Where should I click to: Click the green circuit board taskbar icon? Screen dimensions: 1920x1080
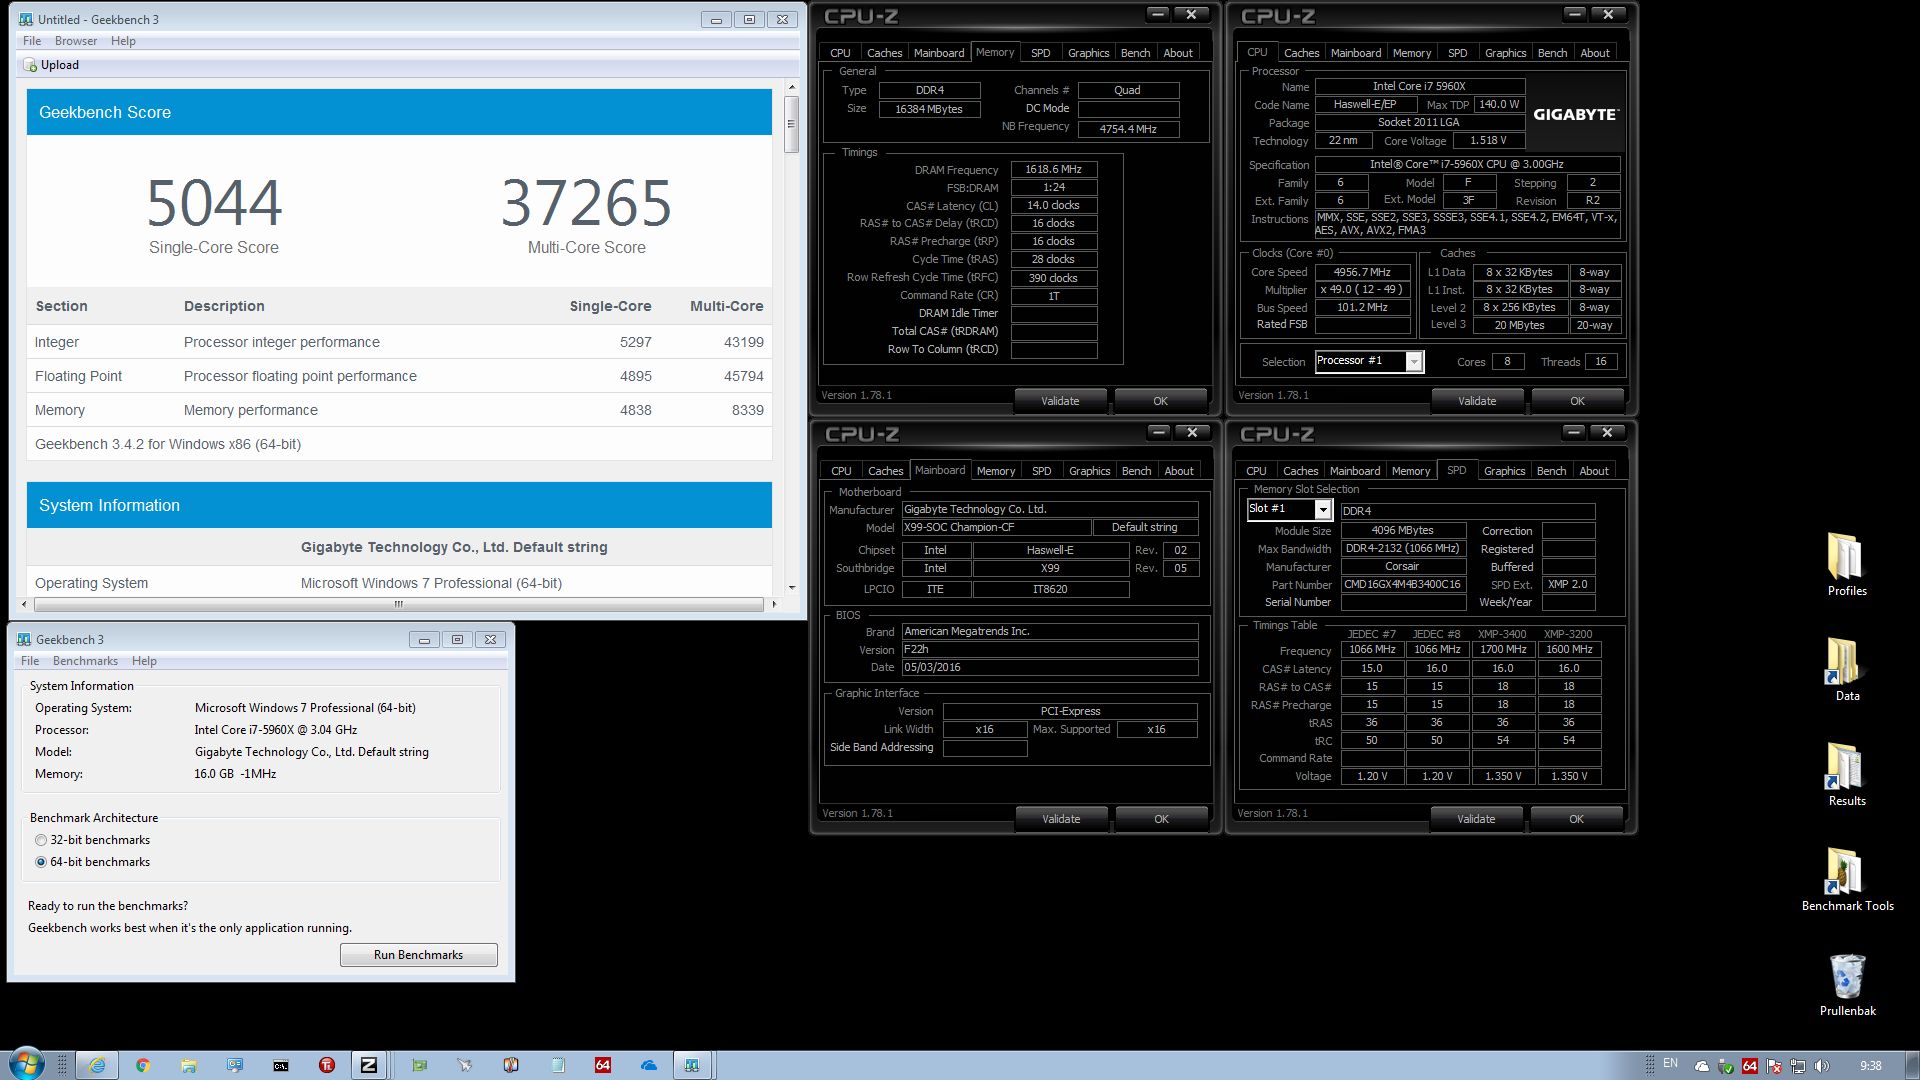[419, 1065]
